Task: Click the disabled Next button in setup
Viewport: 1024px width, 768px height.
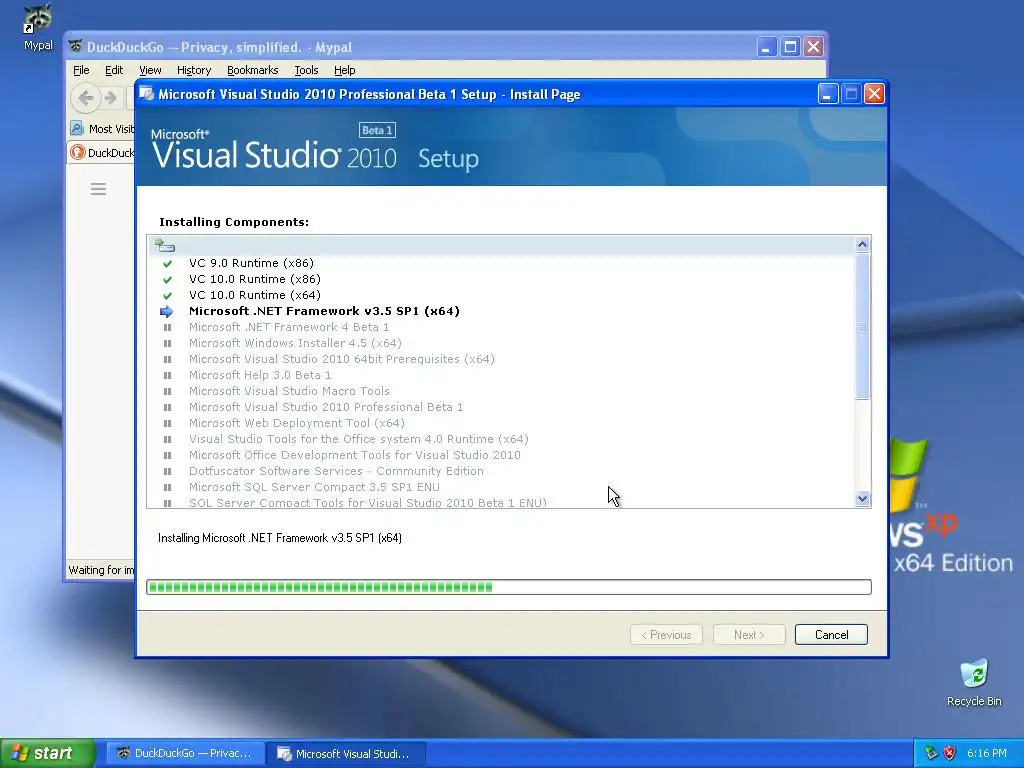Action: coord(749,635)
